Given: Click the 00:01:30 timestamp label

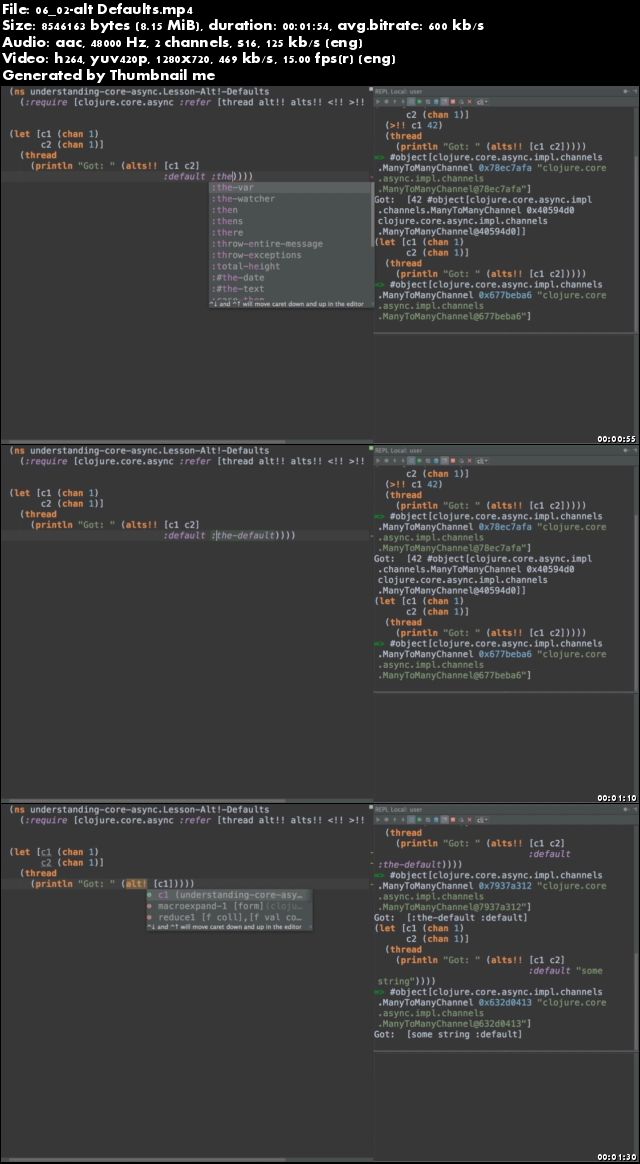Looking at the screenshot, I should [x=616, y=1157].
